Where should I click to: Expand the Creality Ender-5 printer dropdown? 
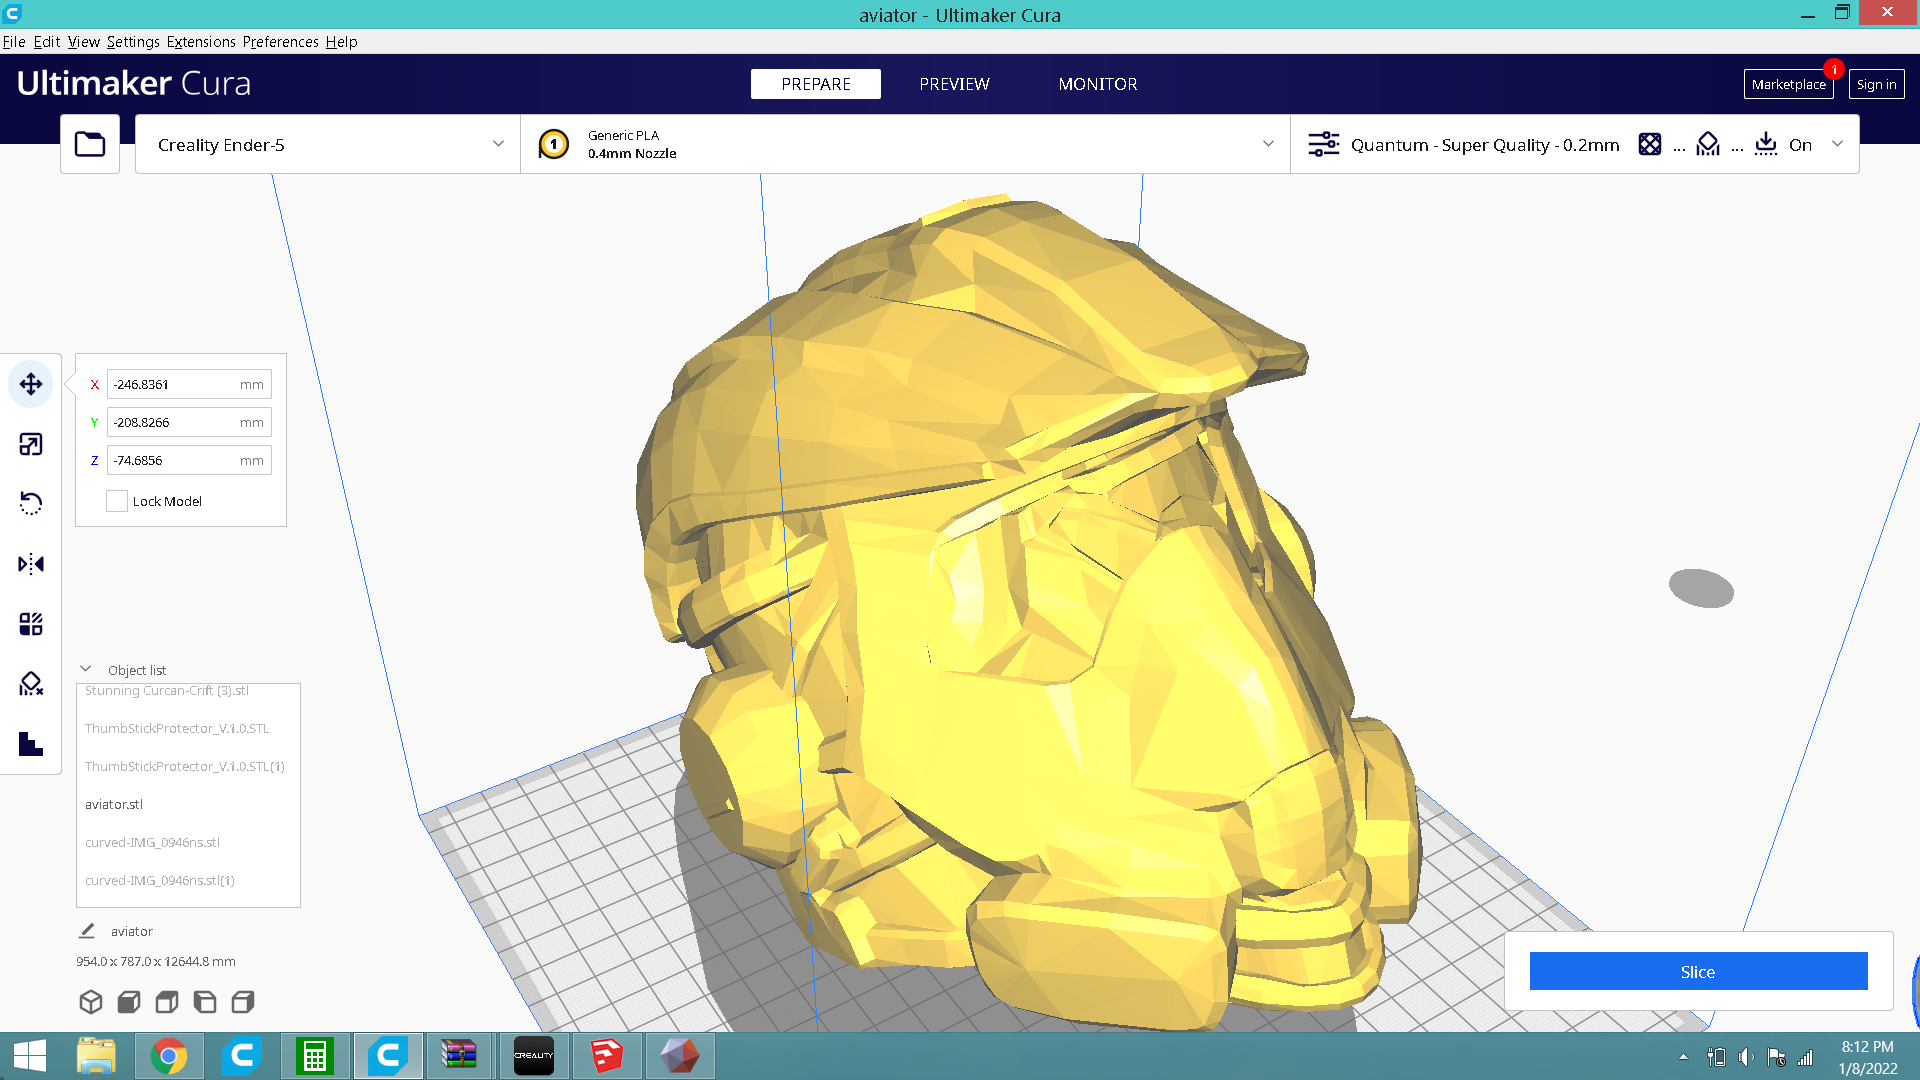pos(328,144)
